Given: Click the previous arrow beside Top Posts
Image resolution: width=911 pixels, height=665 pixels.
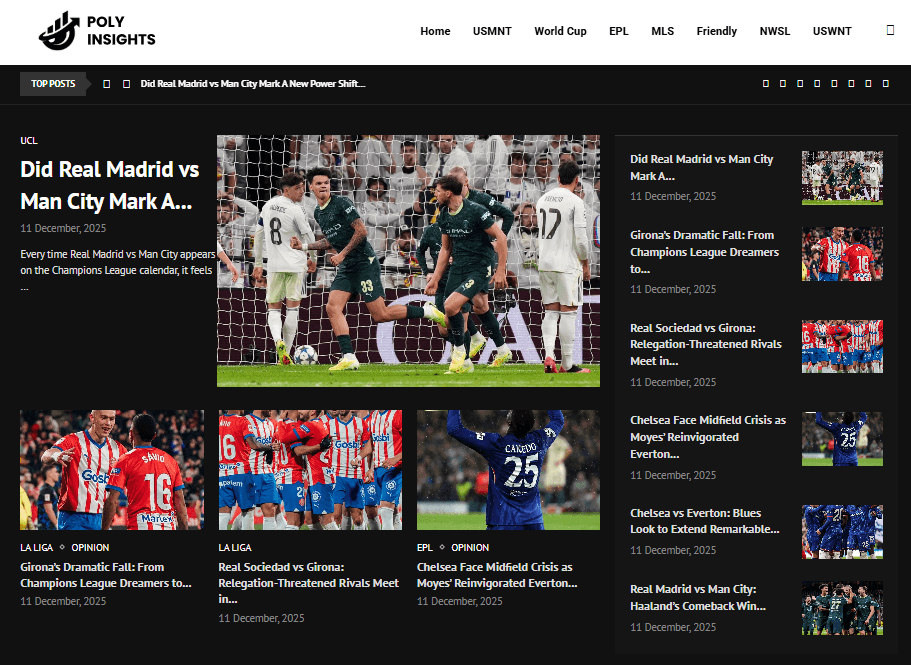Looking at the screenshot, I should click(107, 84).
